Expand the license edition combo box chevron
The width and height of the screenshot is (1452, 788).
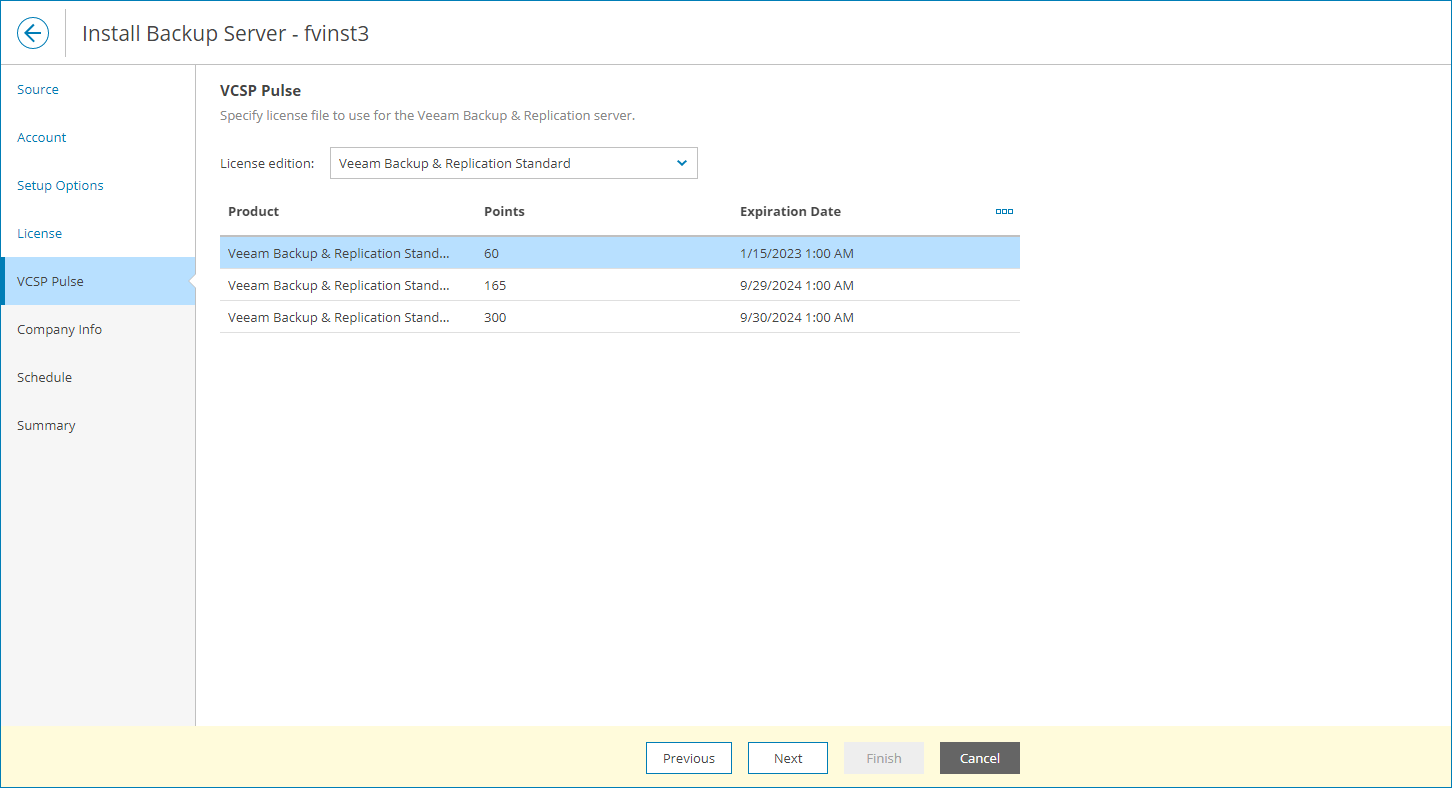coord(682,162)
